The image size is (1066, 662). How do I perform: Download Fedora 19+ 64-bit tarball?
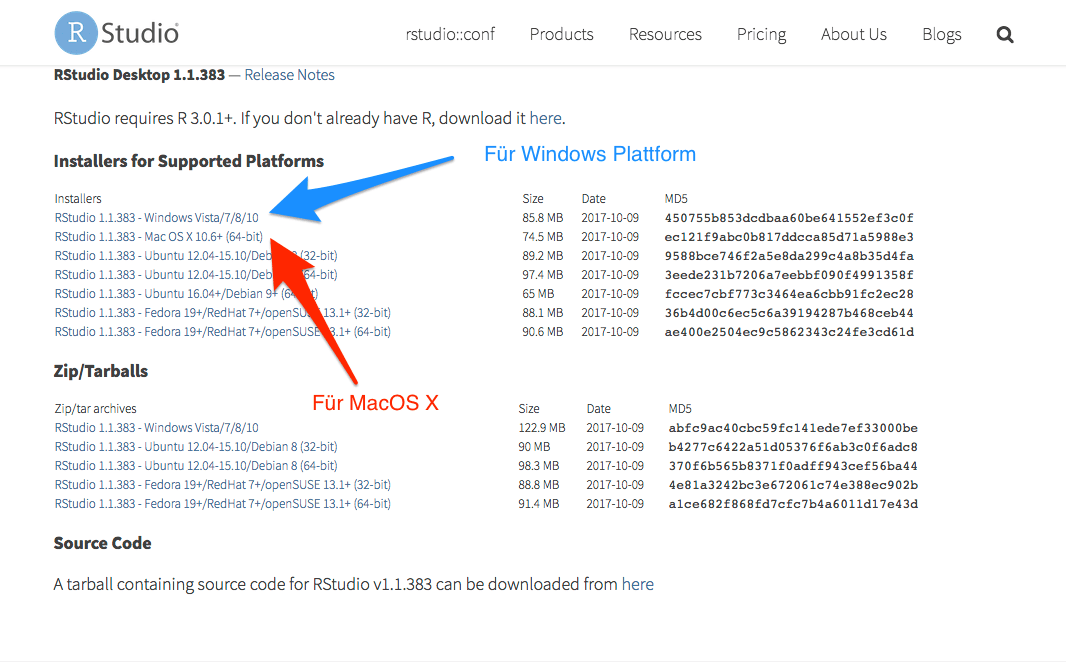(222, 504)
